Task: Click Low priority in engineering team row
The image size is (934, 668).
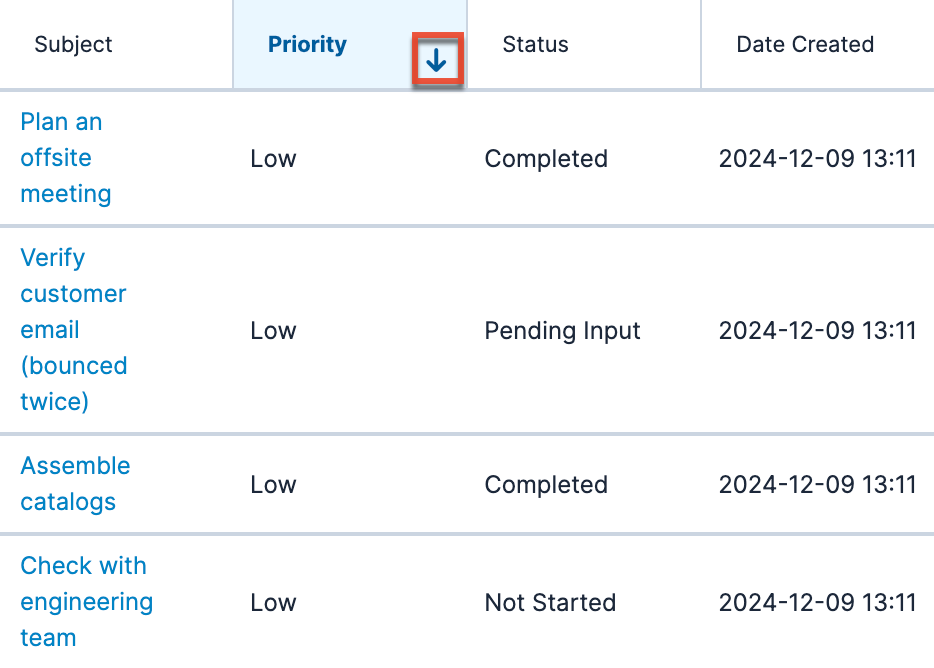Action: coord(273,603)
